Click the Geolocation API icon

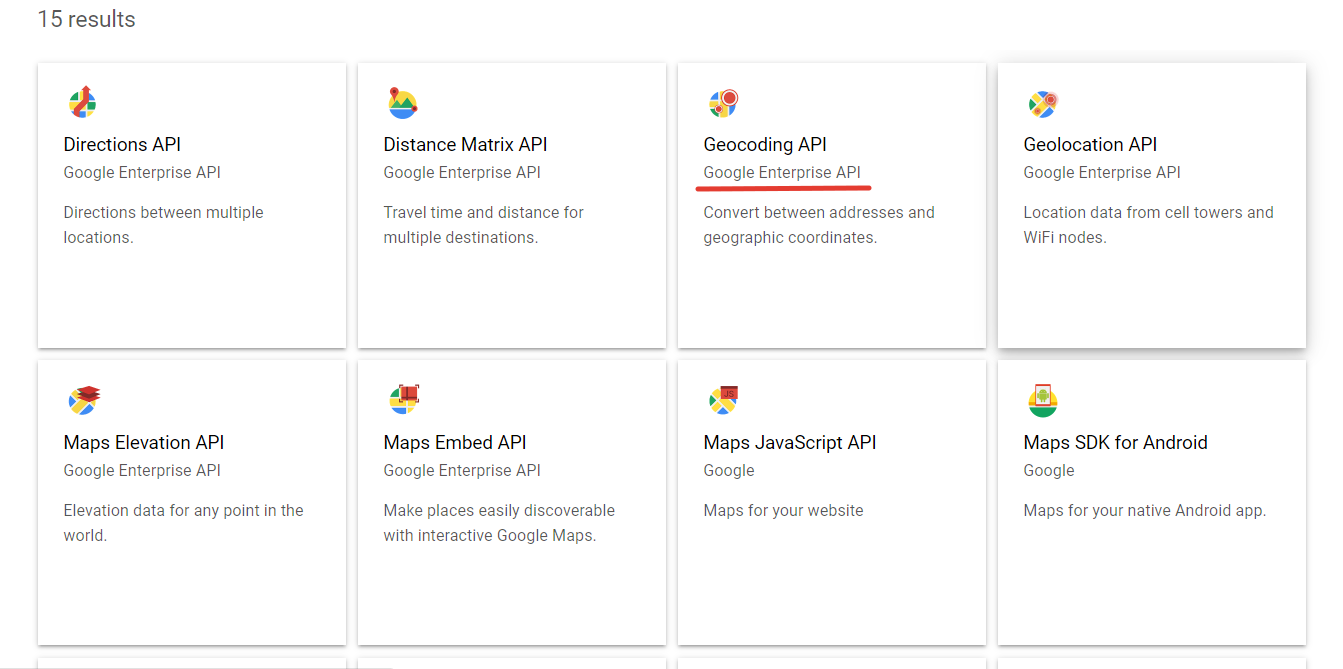[x=1043, y=102]
